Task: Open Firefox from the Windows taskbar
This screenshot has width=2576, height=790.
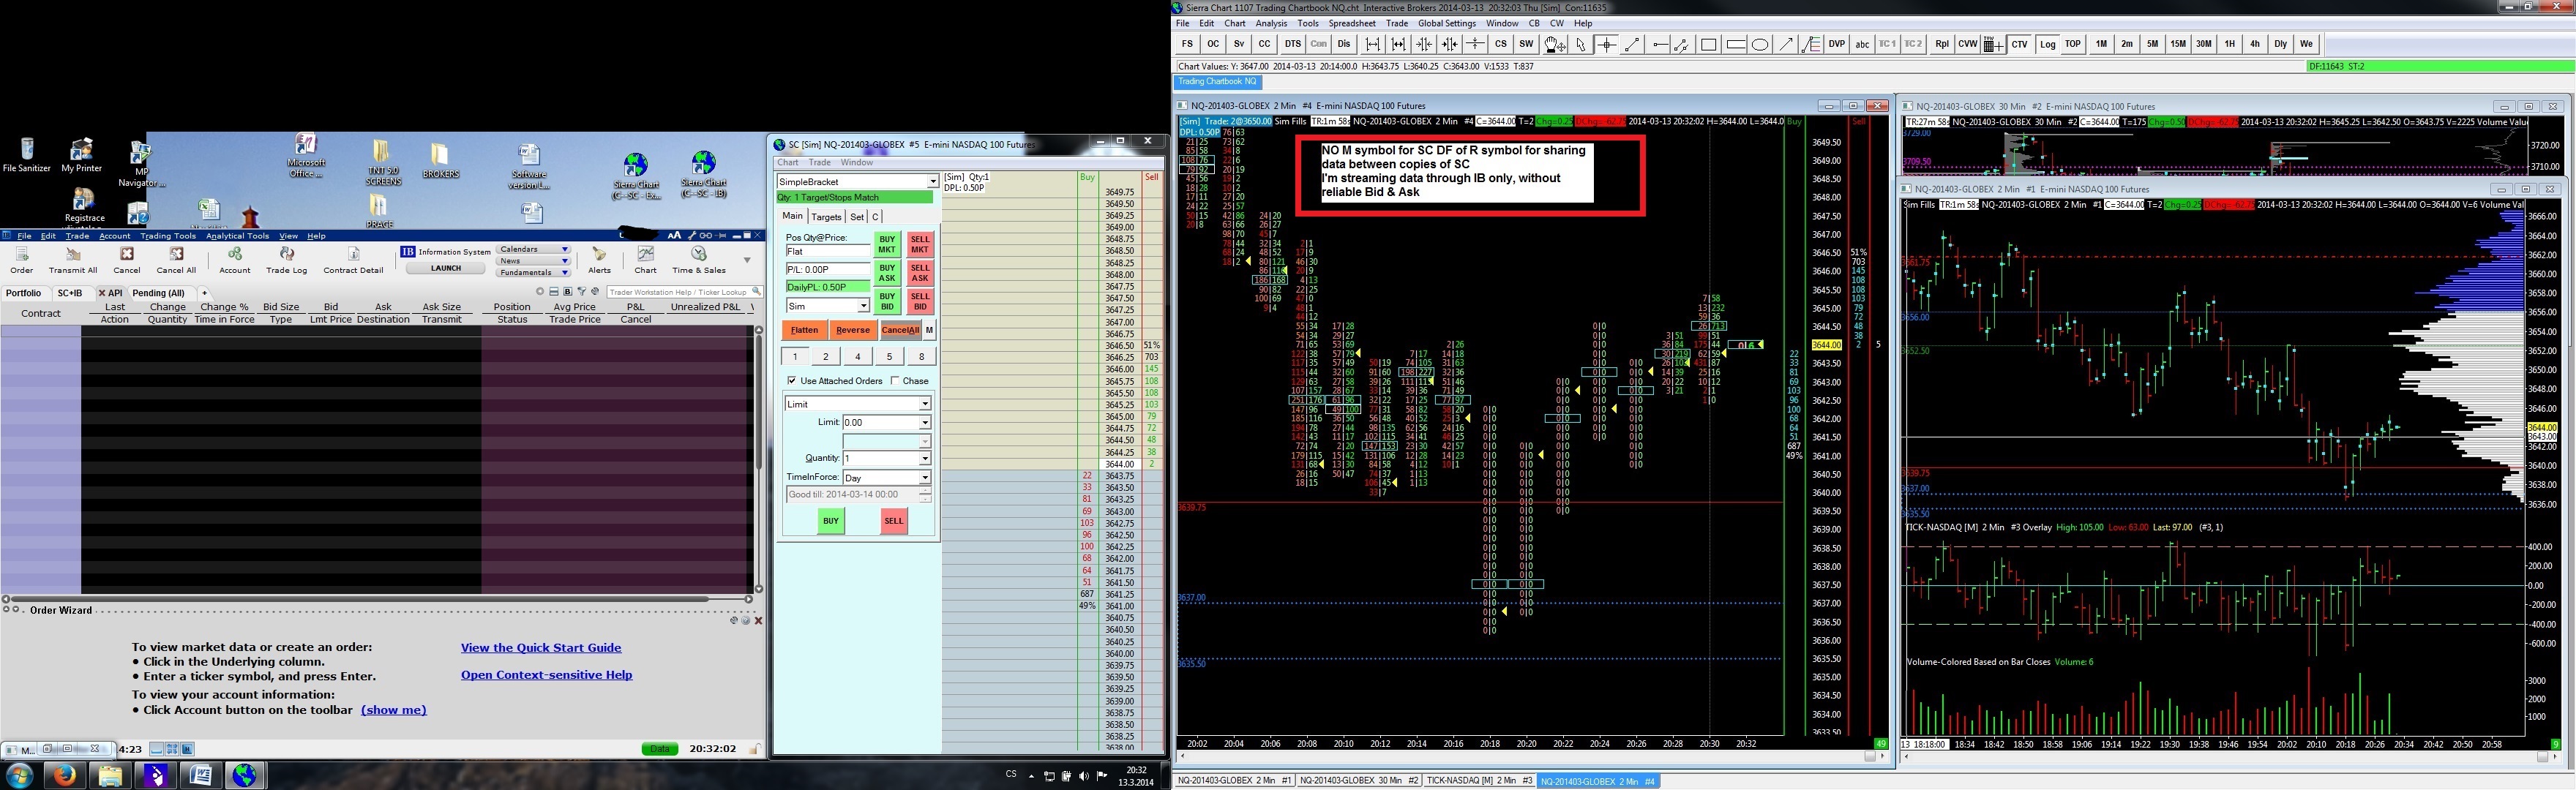Action: 64,775
